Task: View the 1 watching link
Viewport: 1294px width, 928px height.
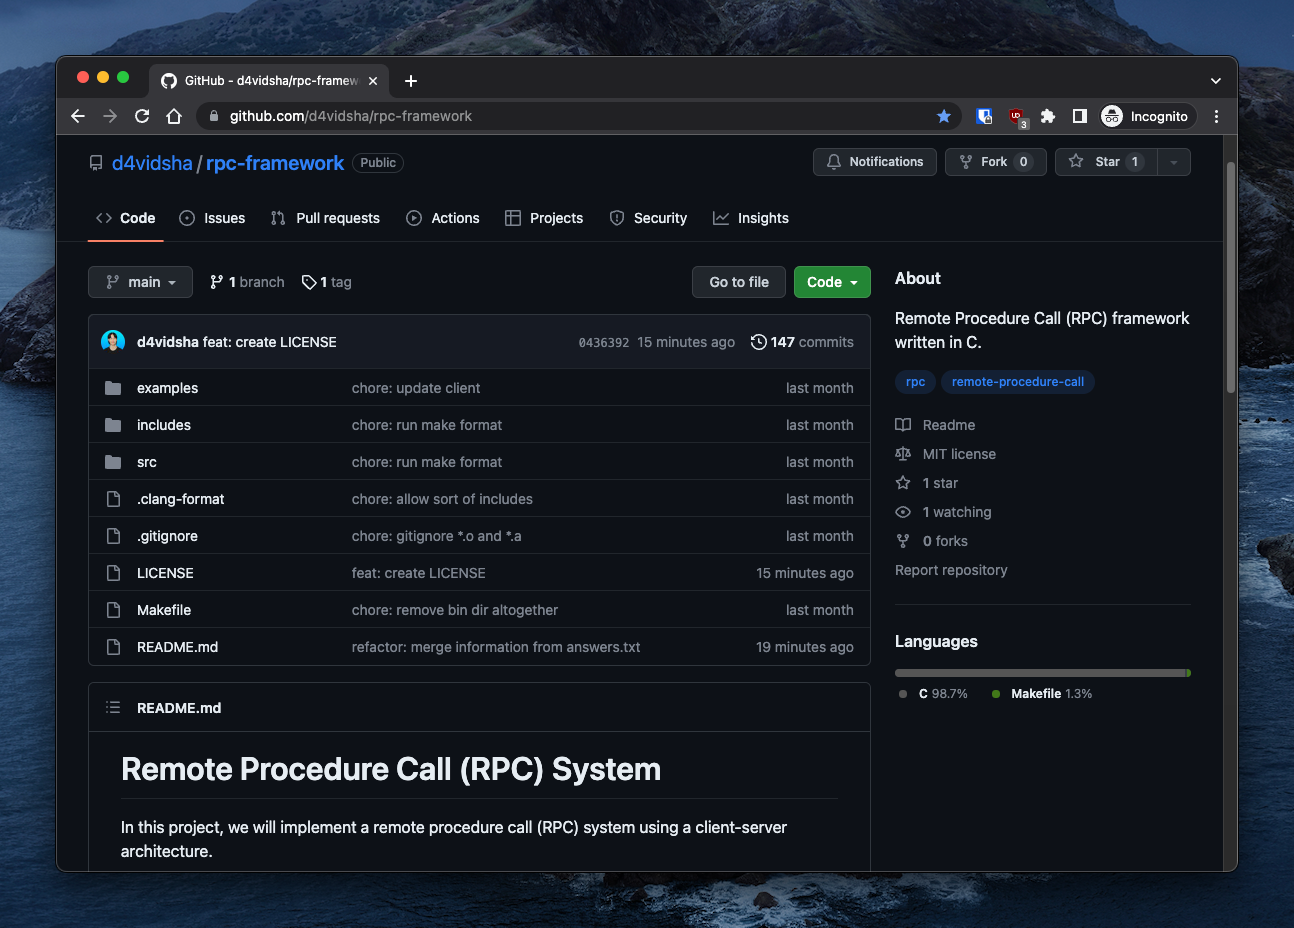Action: [x=944, y=512]
